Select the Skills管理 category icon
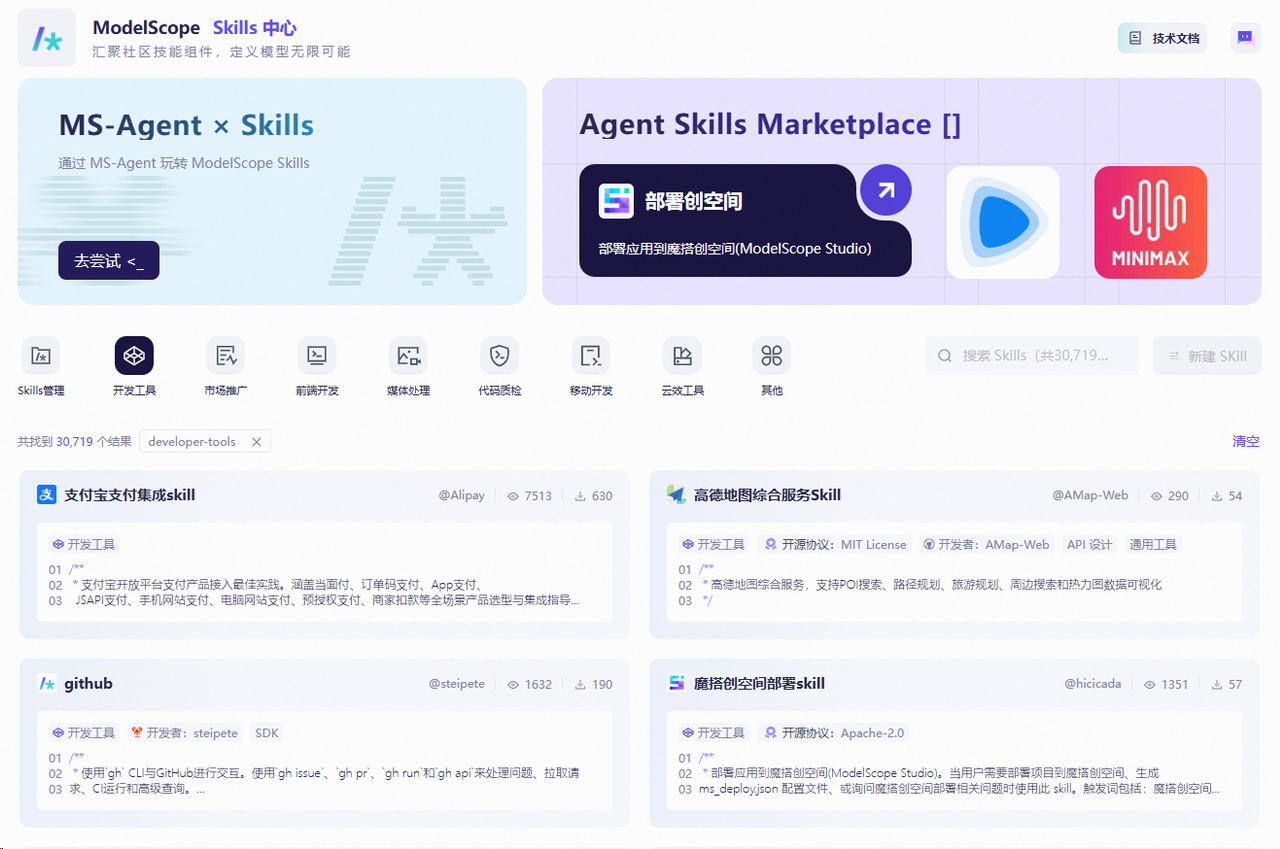The height and width of the screenshot is (849, 1280). 41,355
